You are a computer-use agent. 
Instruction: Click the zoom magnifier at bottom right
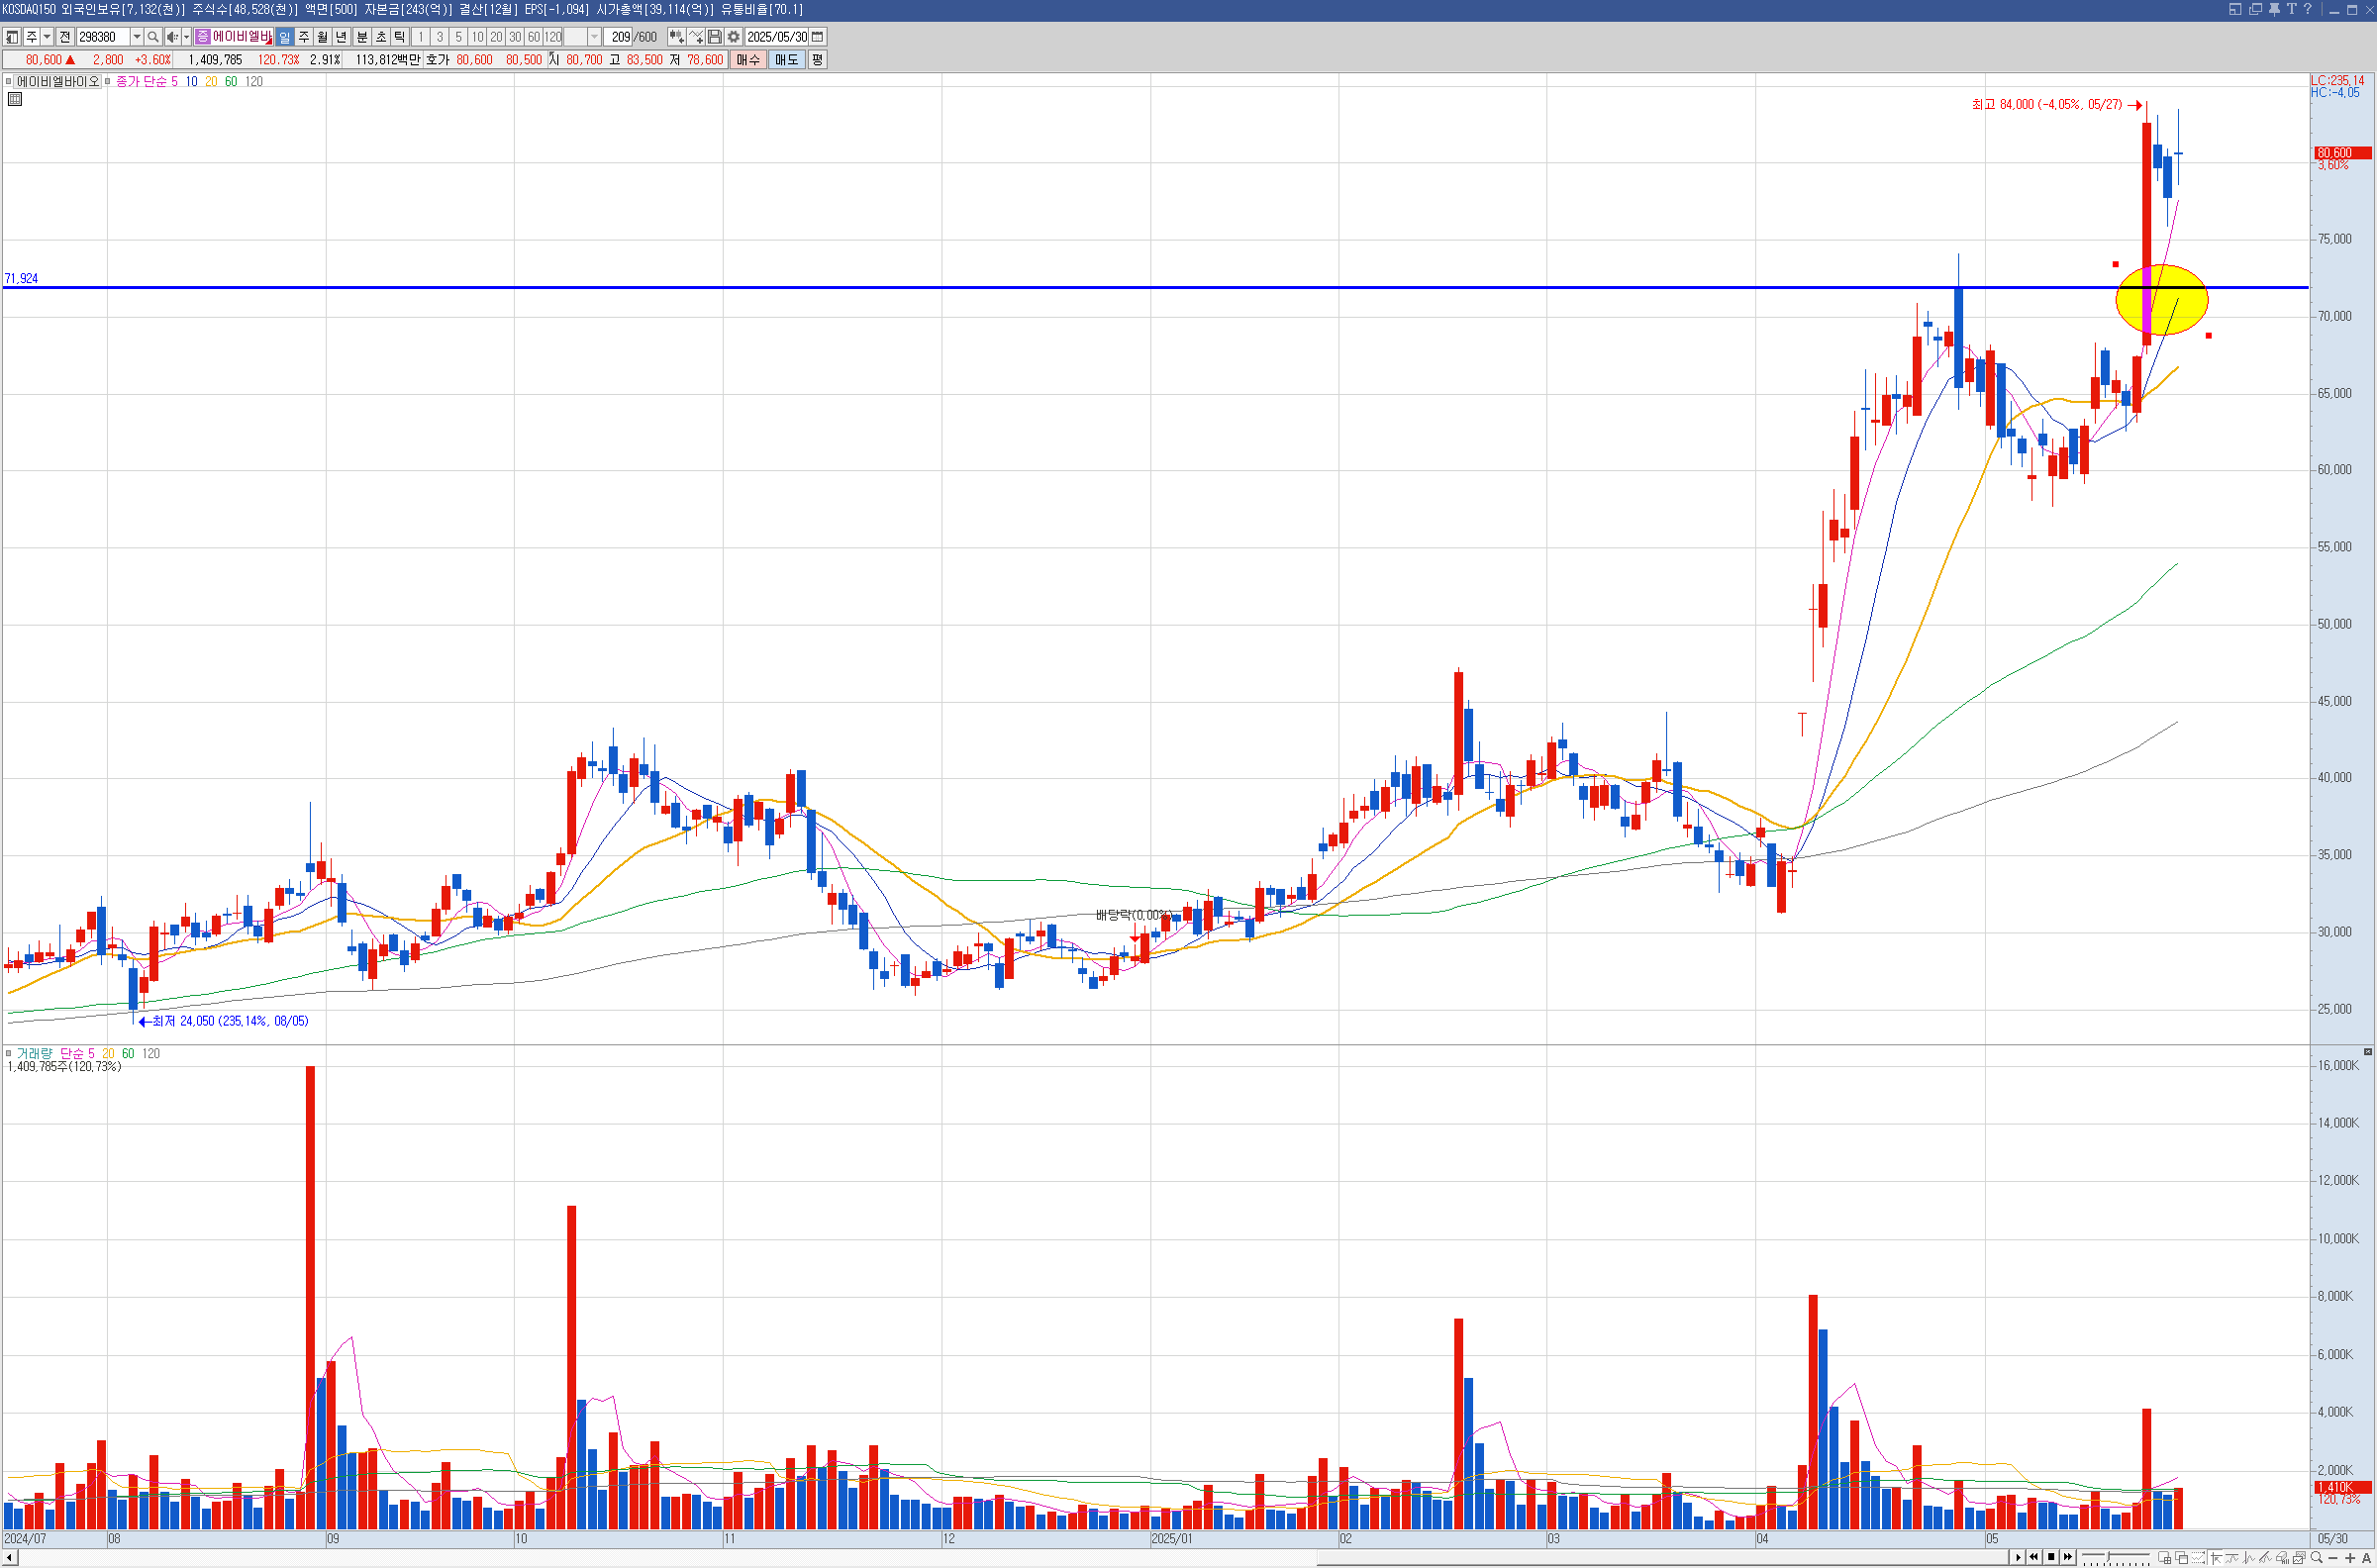click(x=2316, y=1557)
